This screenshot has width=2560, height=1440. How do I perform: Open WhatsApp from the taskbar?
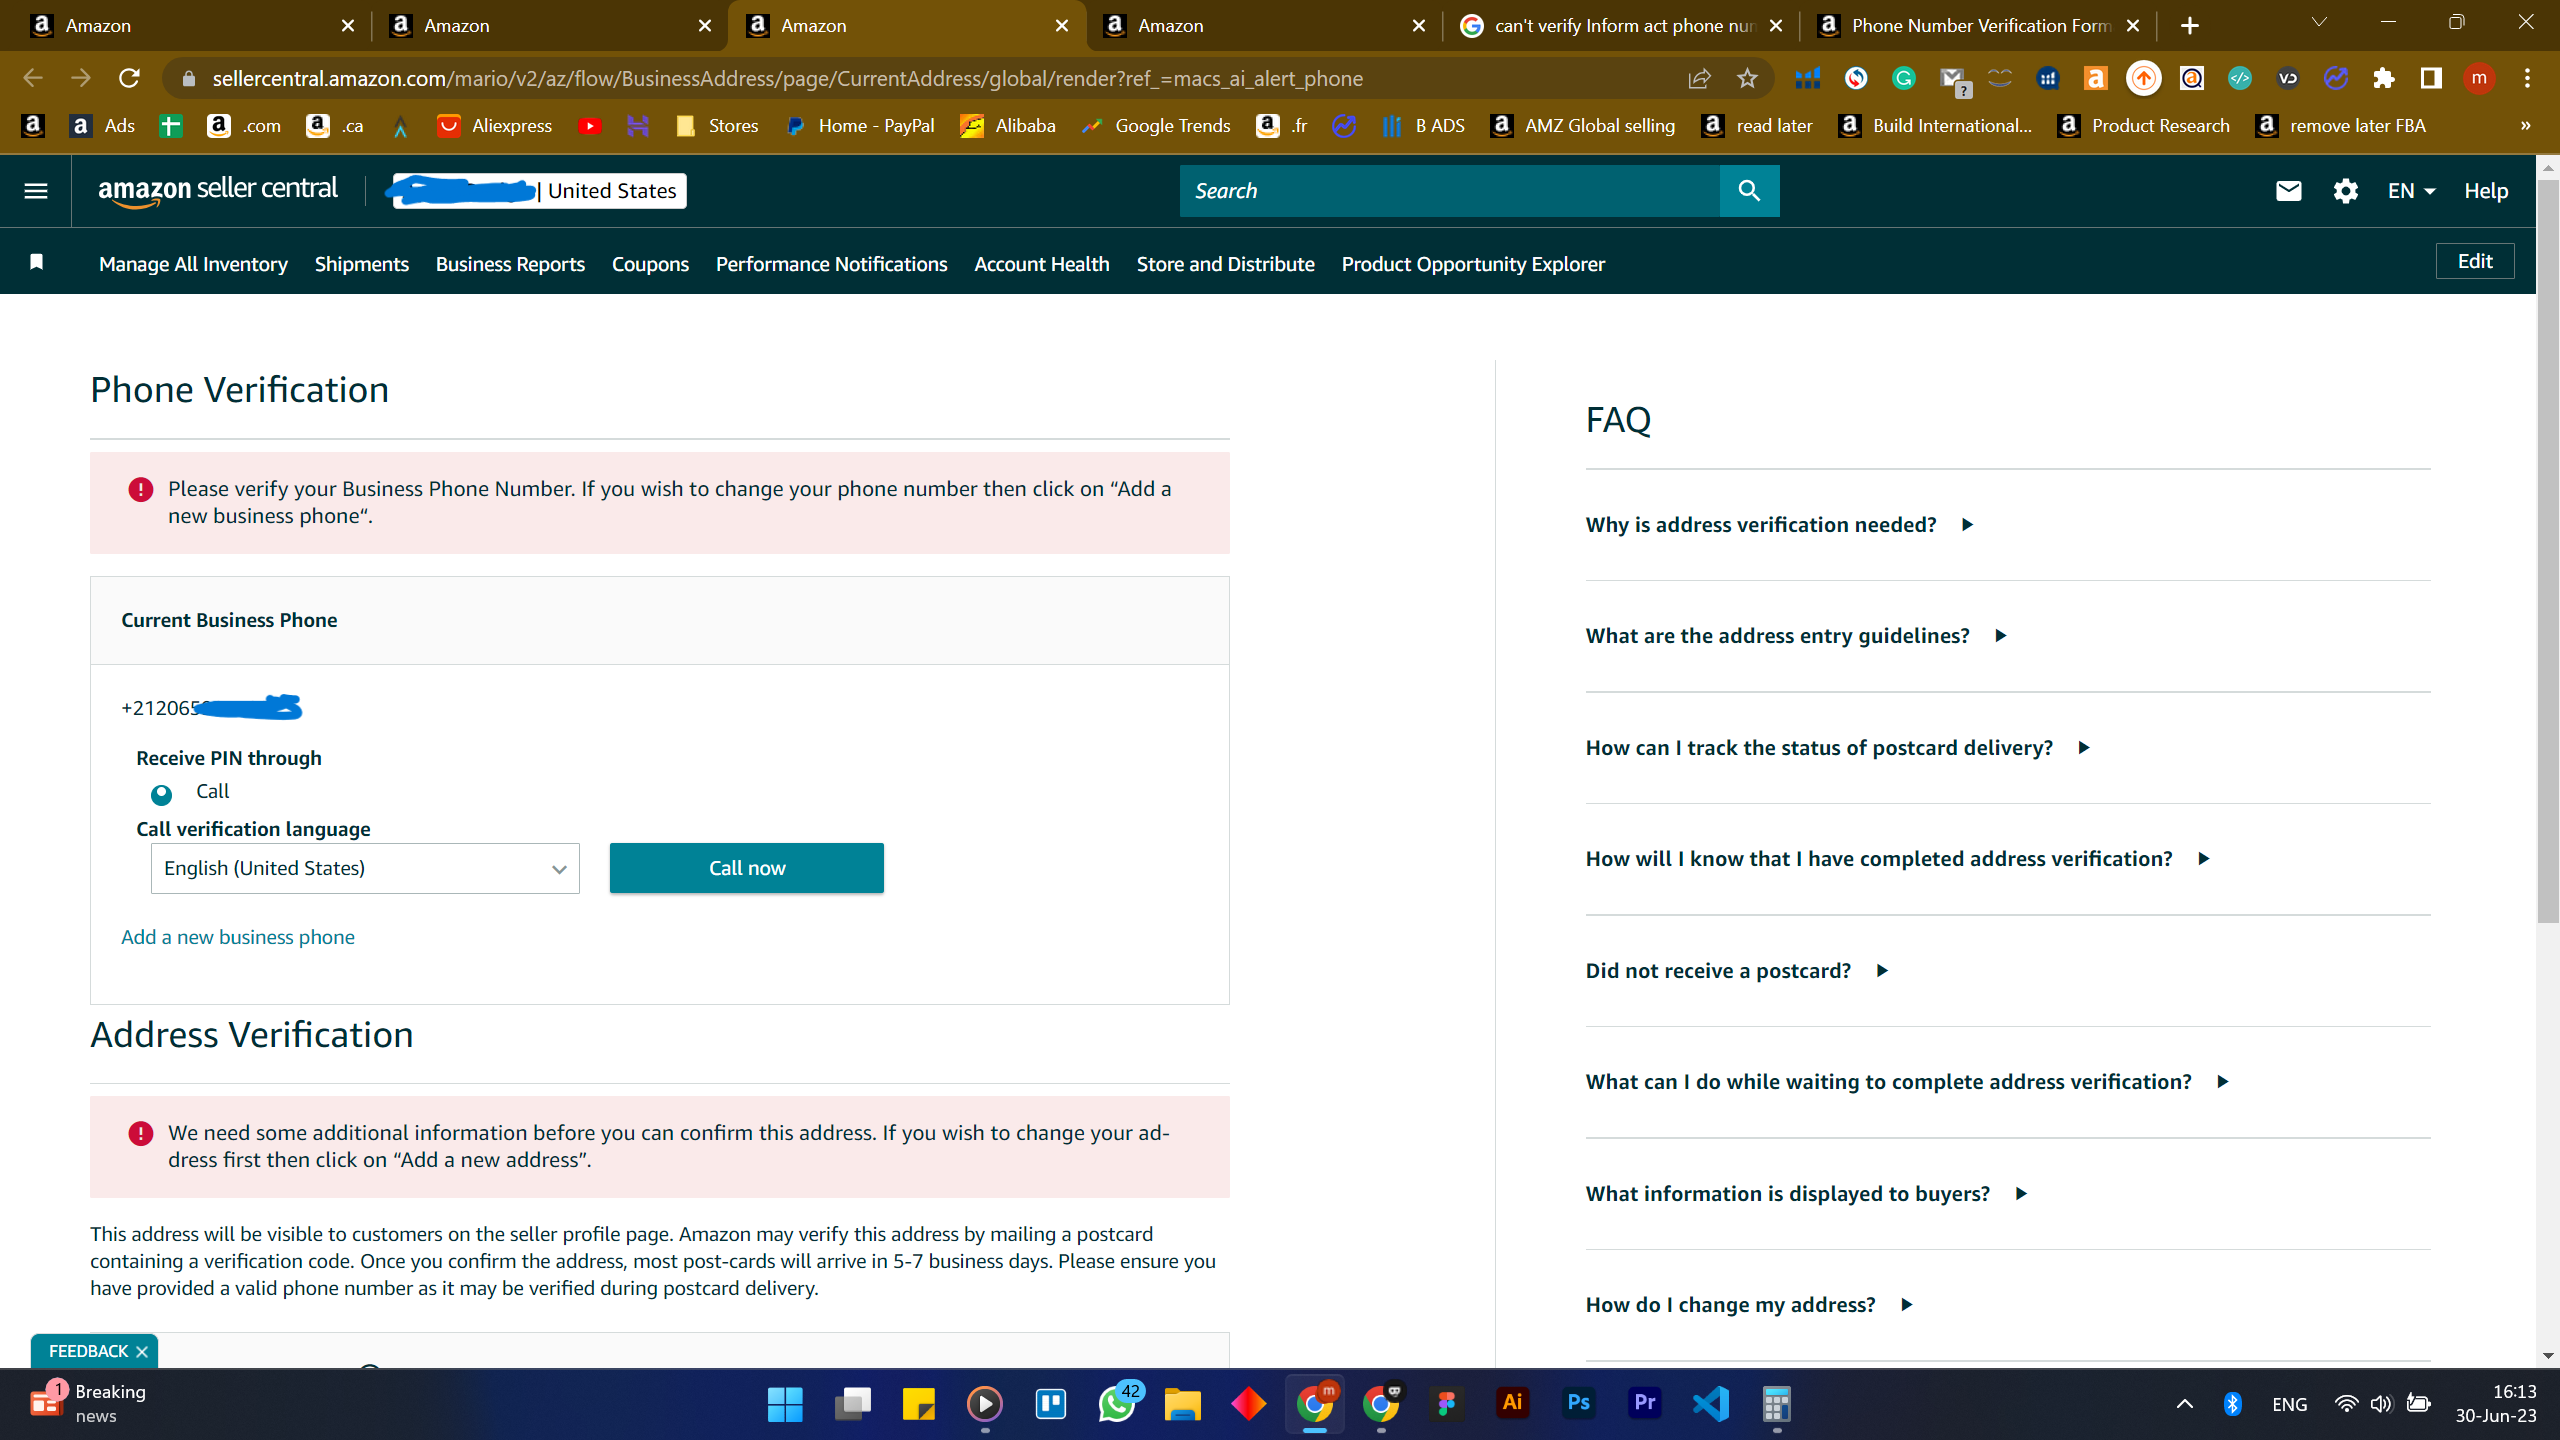point(1117,1404)
